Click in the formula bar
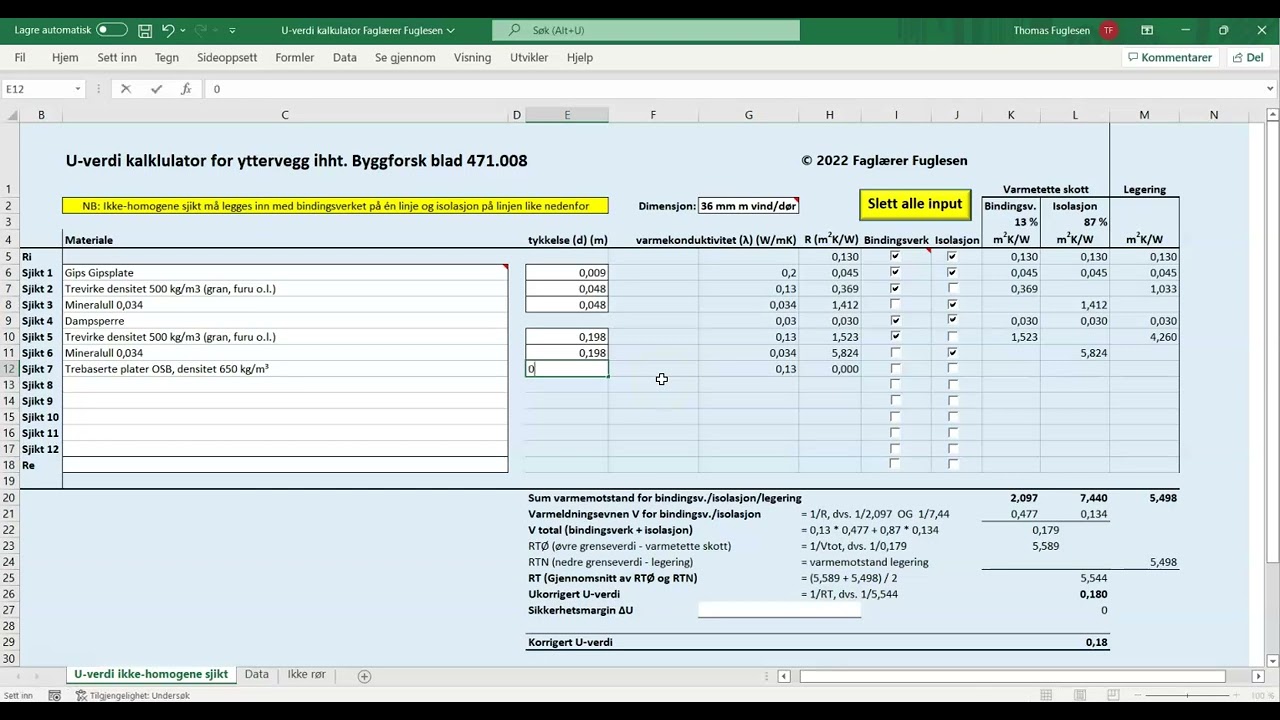The width and height of the screenshot is (1280, 720). point(735,89)
